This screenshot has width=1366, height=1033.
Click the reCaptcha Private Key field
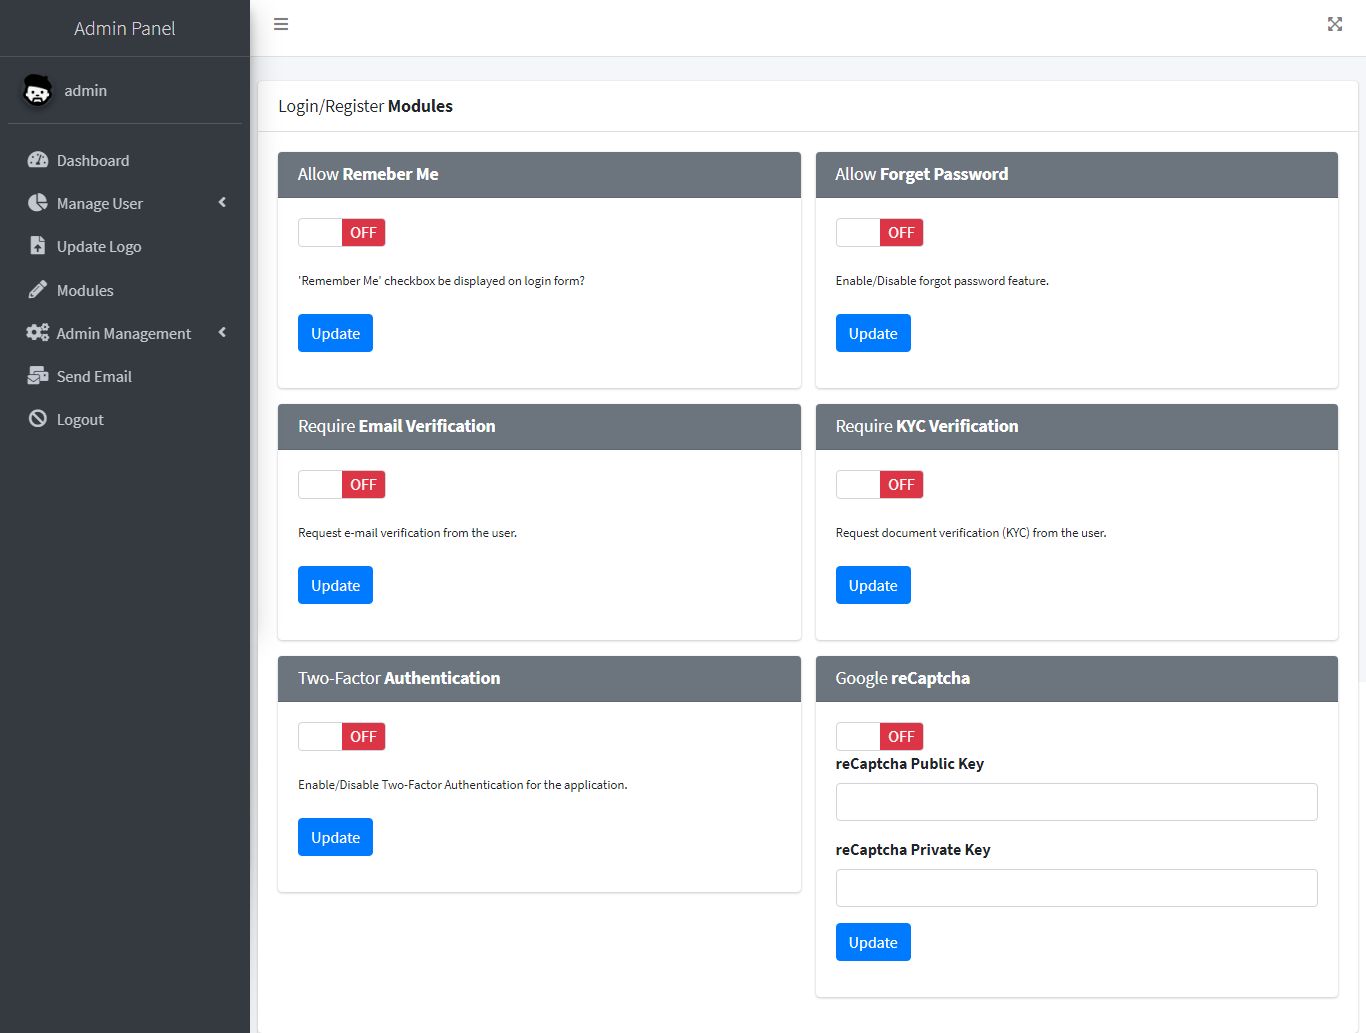(x=1076, y=888)
